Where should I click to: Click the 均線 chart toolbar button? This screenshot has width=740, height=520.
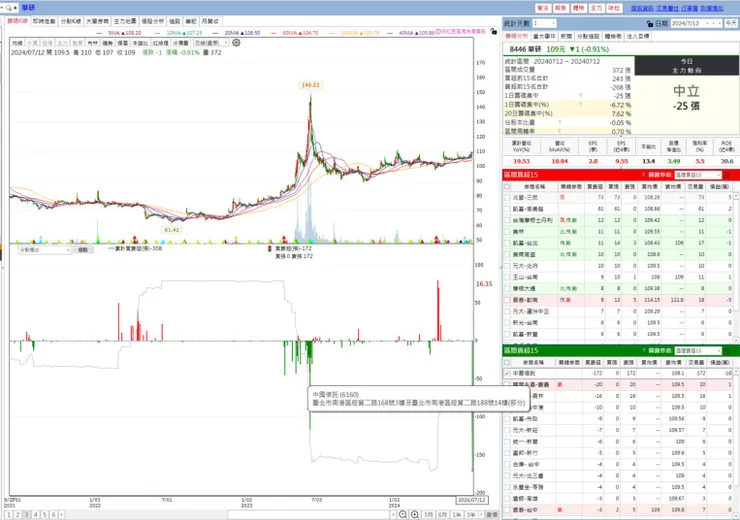(x=17, y=43)
